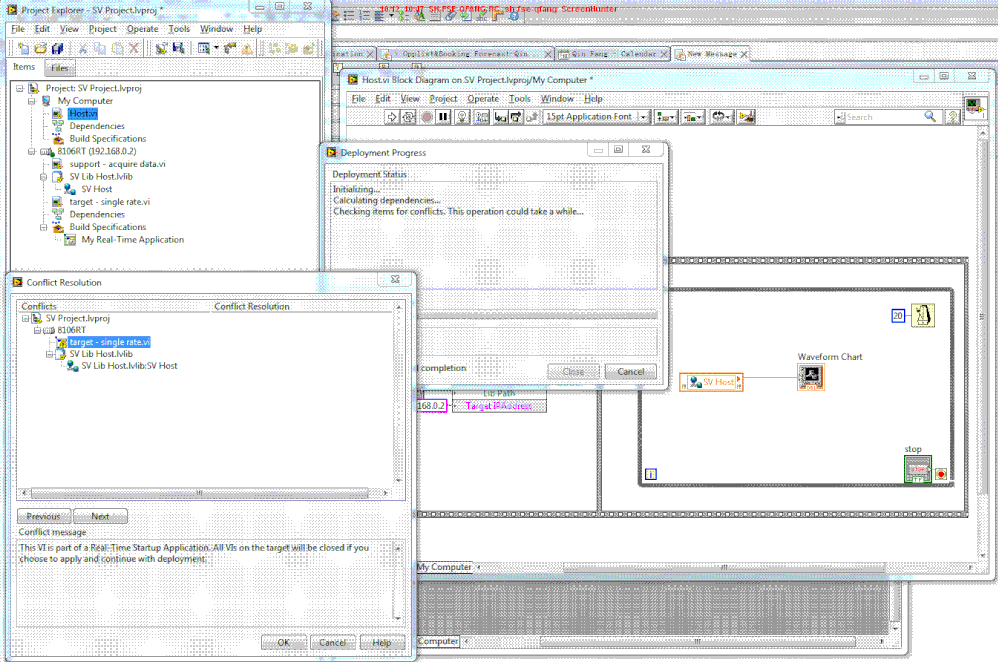Open Align Objects dropdown in Host.vi toolbar

665,117
